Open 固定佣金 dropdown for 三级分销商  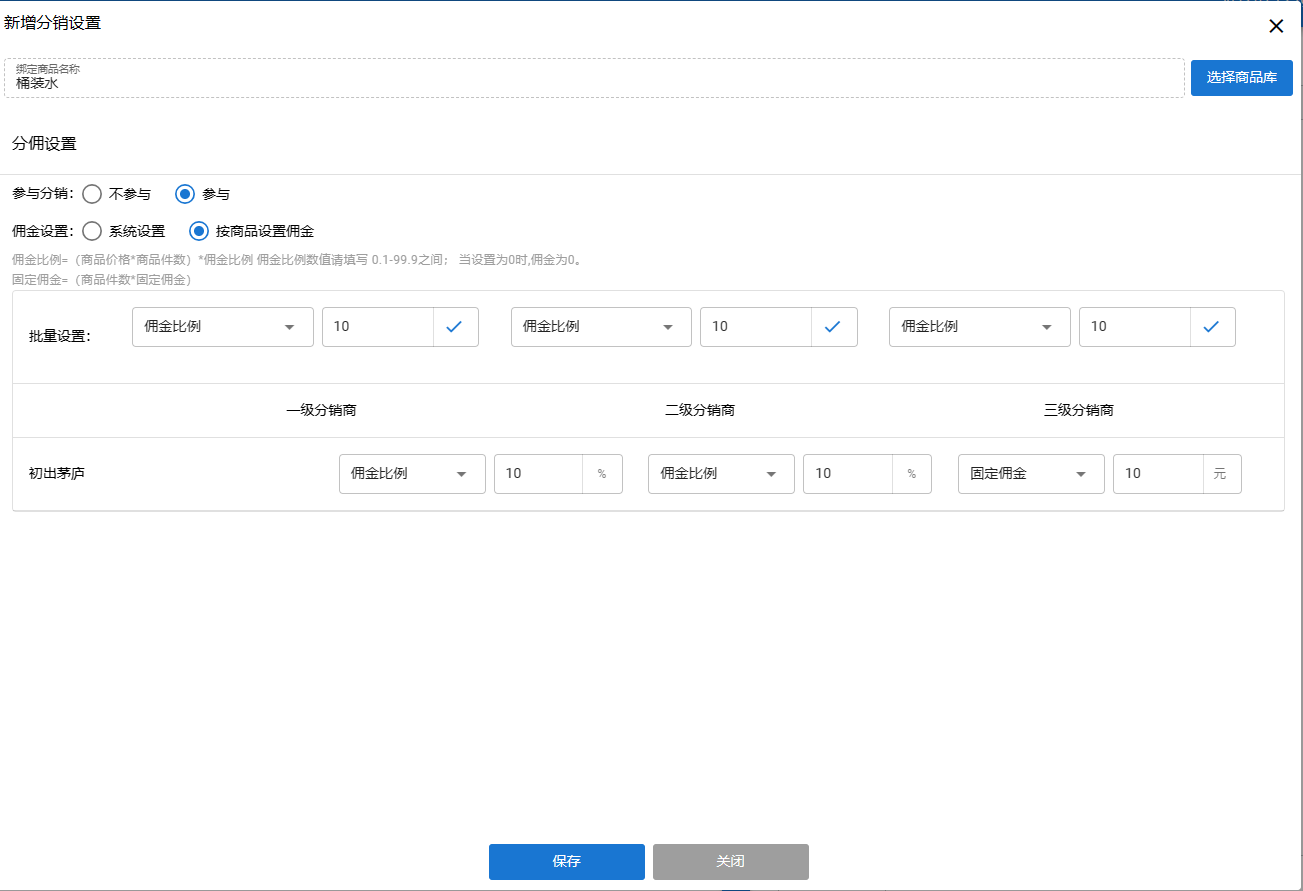[1031, 474]
